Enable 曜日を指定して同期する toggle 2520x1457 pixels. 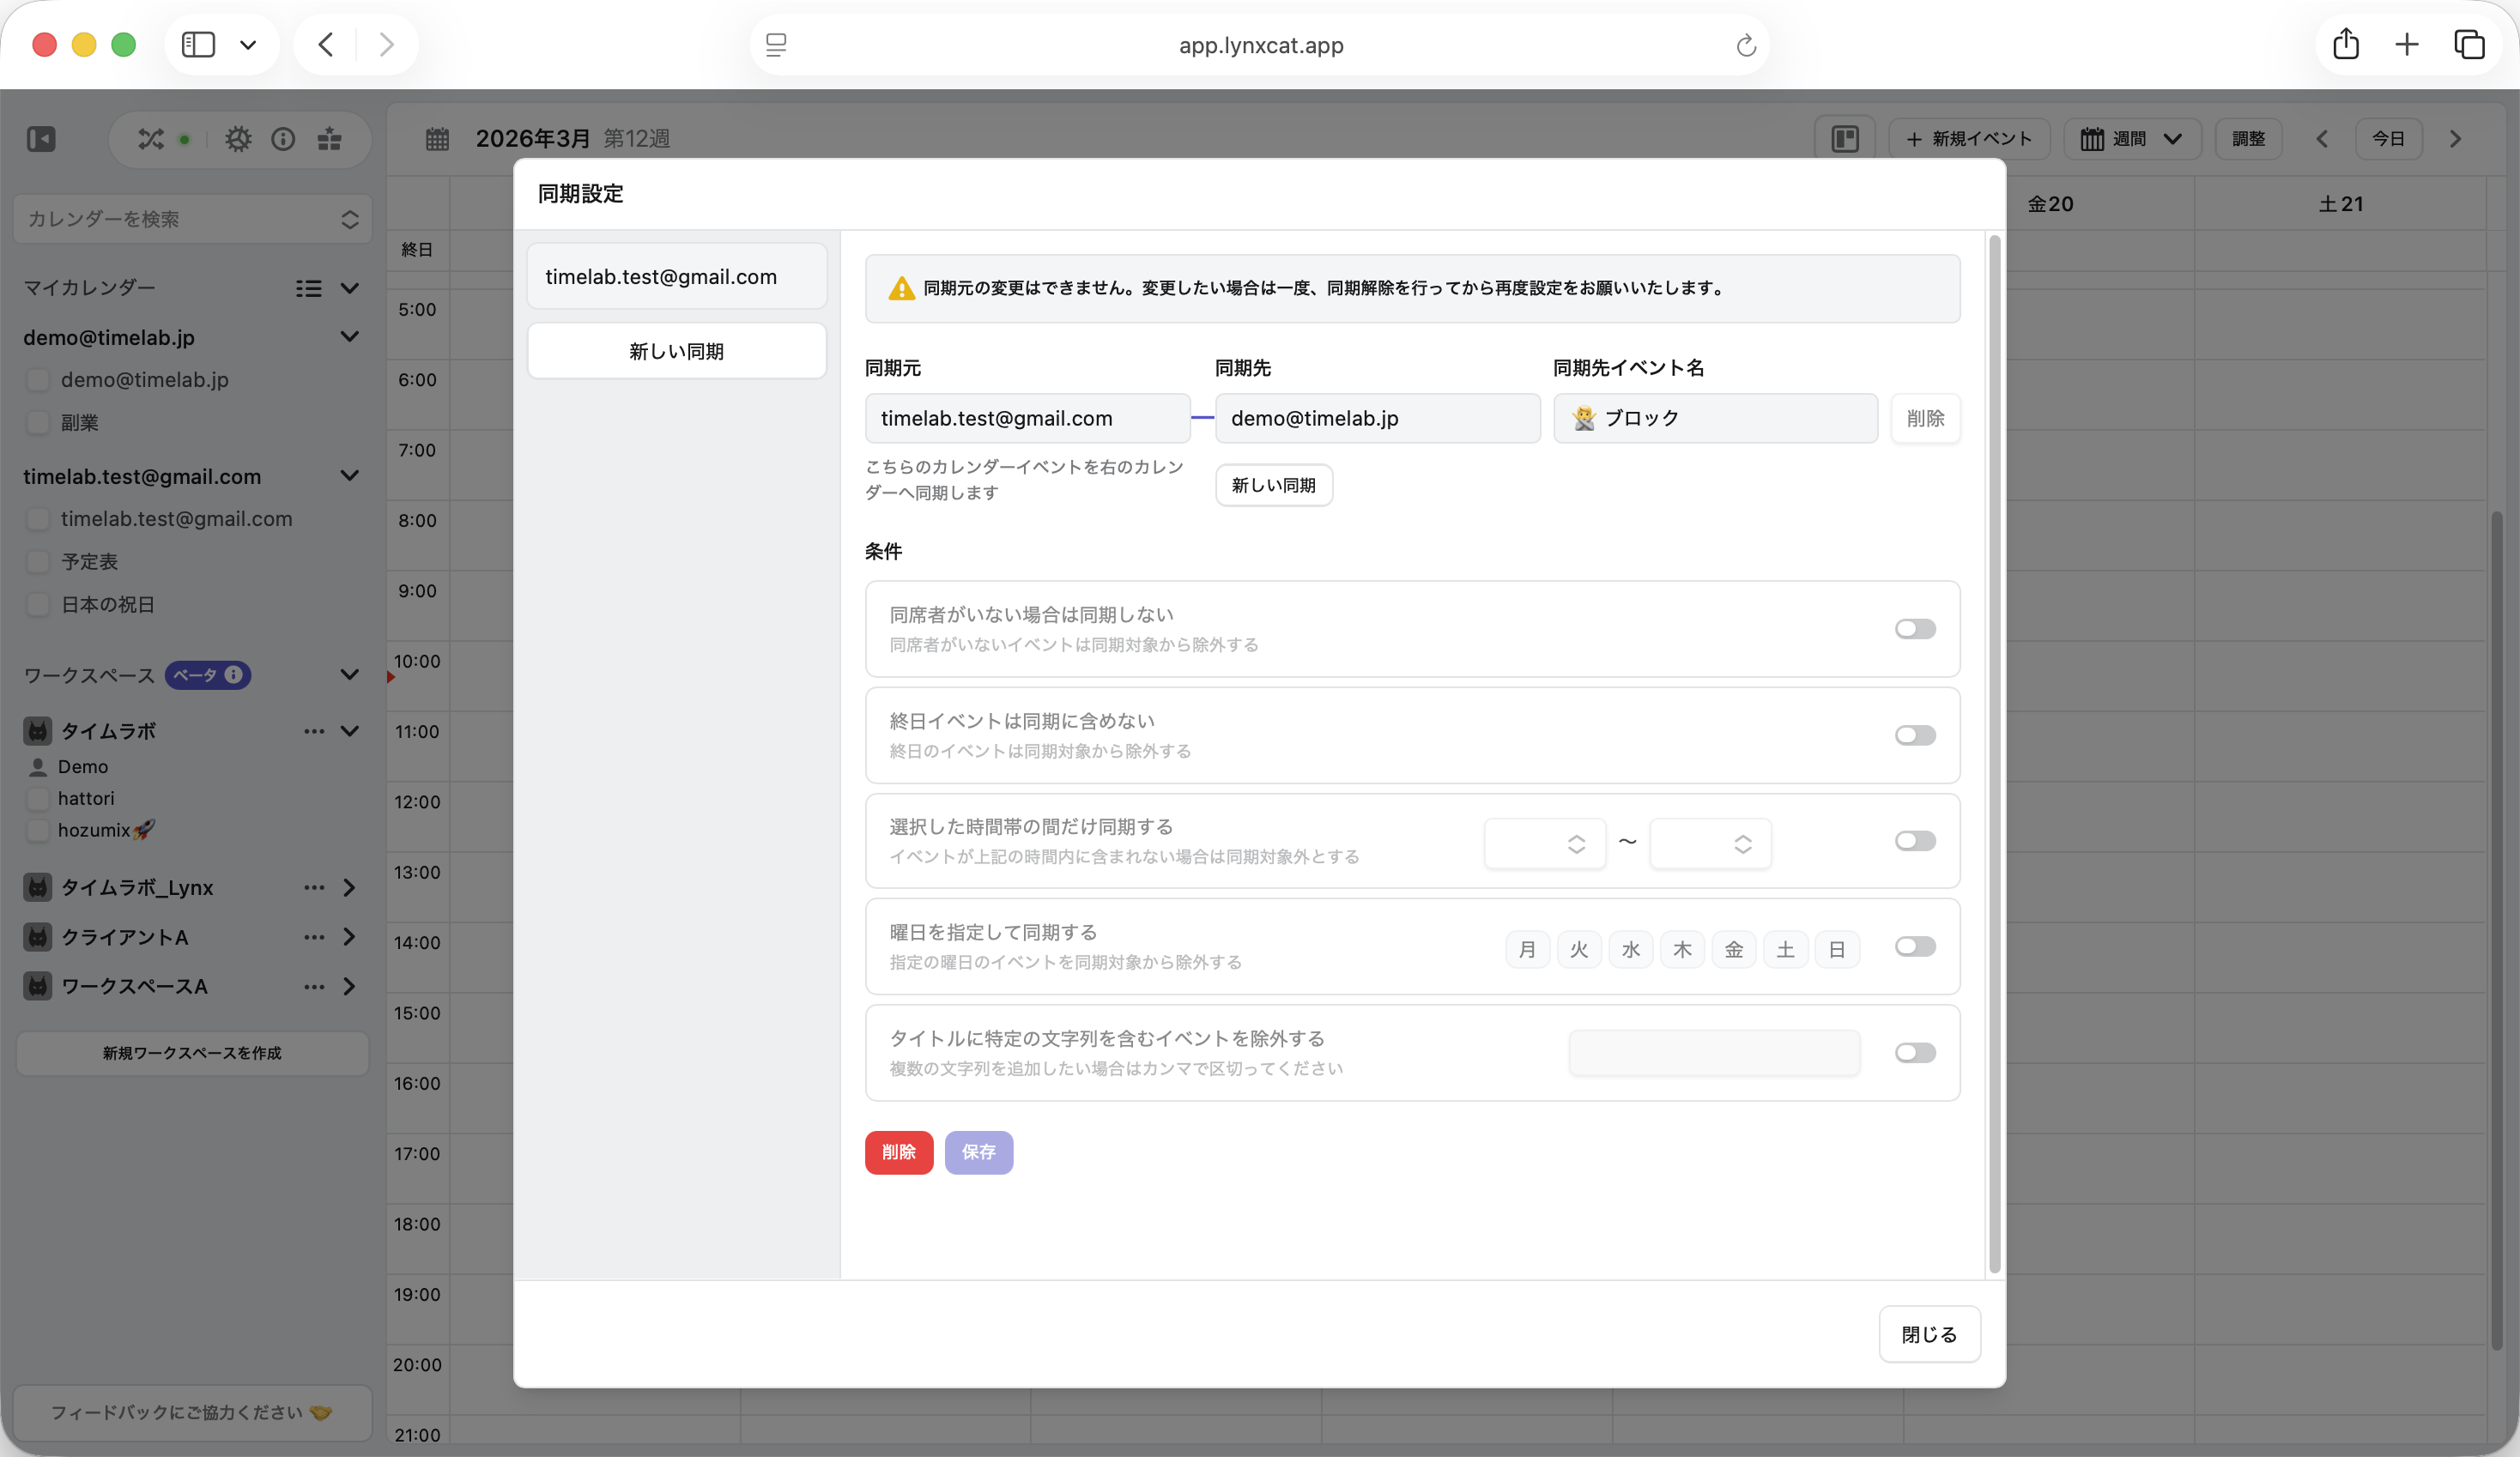point(1914,947)
